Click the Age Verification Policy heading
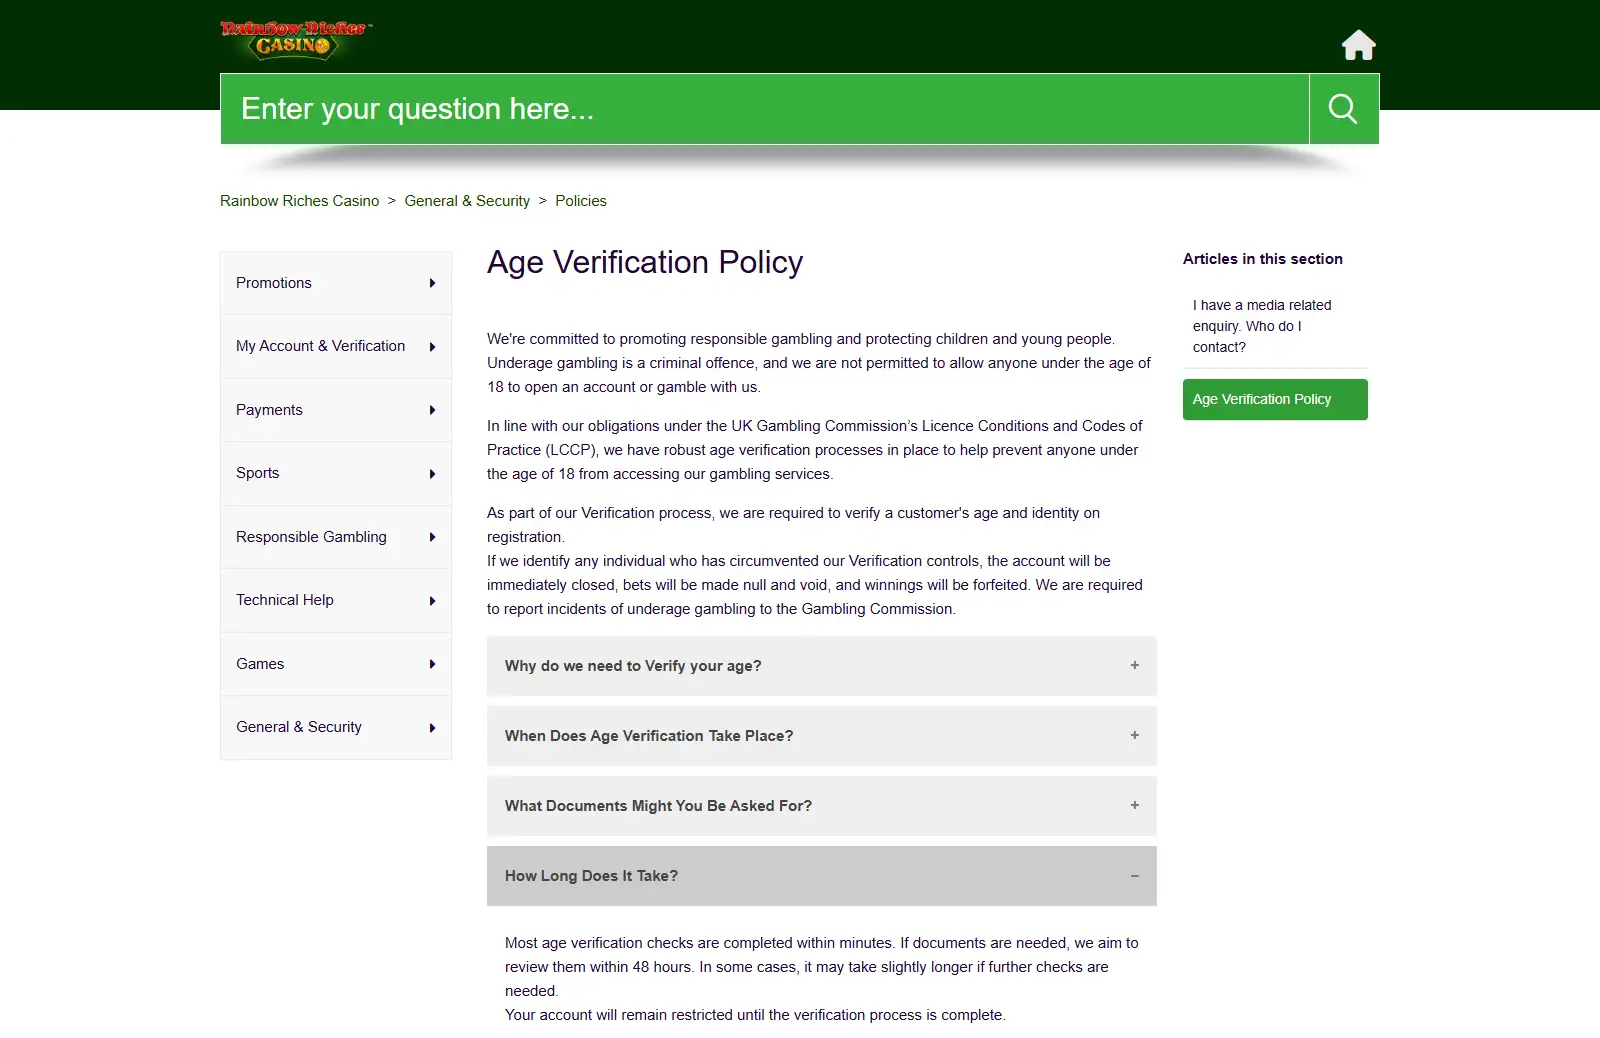1600x1038 pixels. [645, 262]
